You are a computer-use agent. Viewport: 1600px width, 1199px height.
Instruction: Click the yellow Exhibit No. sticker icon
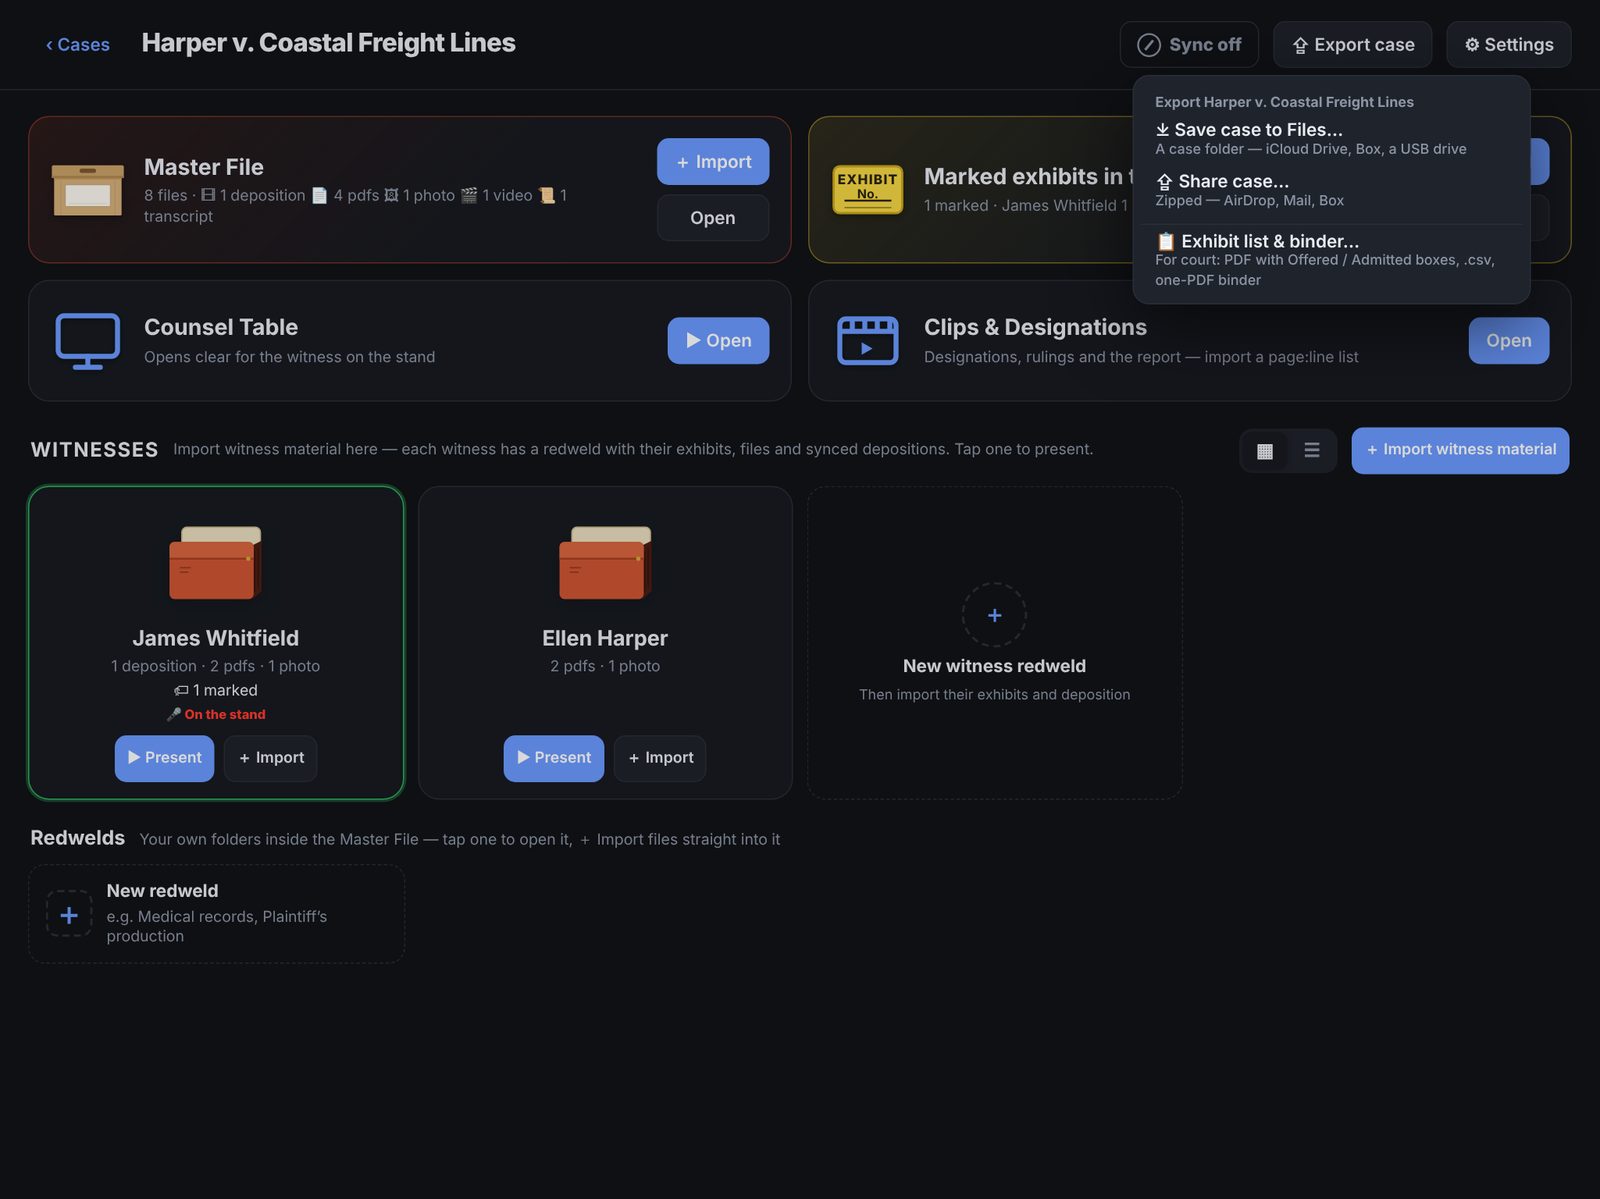[x=867, y=189]
